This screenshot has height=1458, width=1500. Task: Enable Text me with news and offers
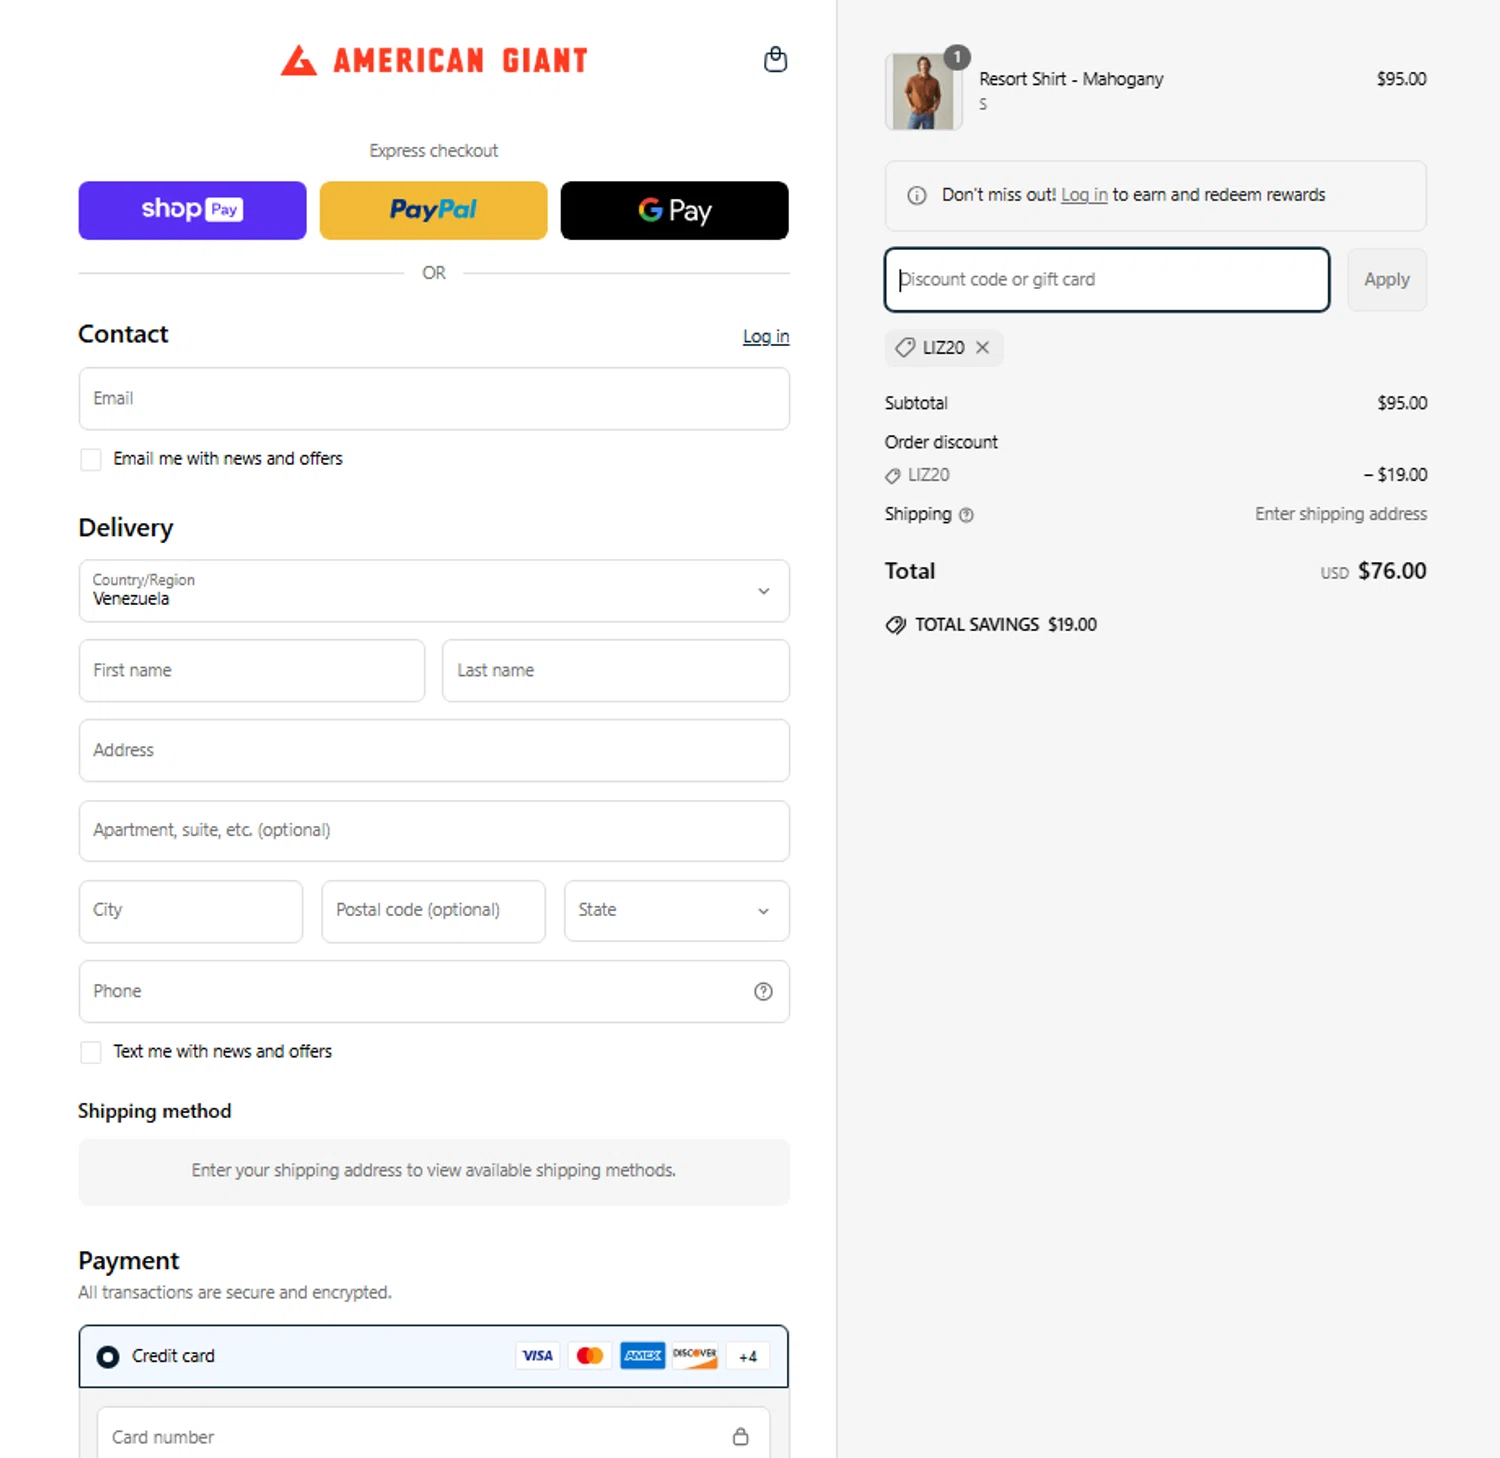(x=91, y=1052)
